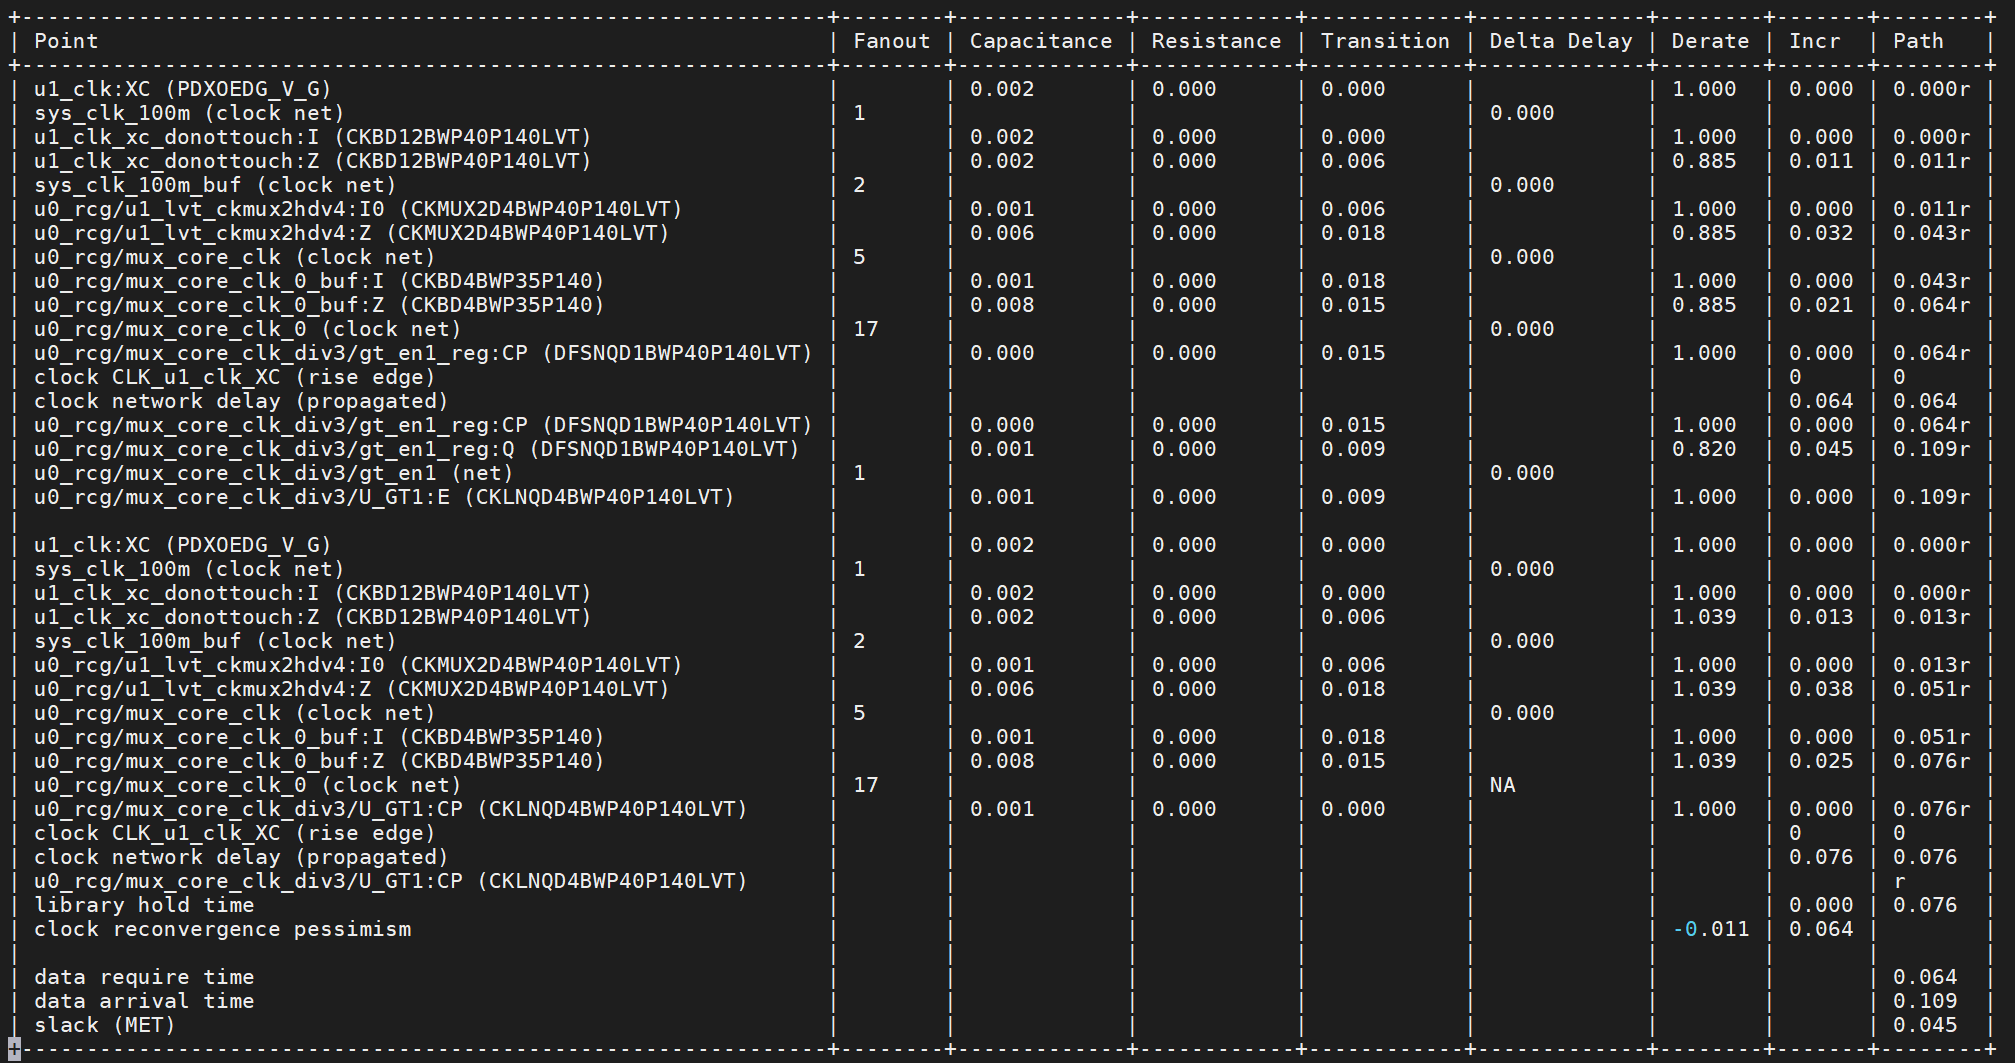Click the slack value 0.045

[x=1925, y=1025]
